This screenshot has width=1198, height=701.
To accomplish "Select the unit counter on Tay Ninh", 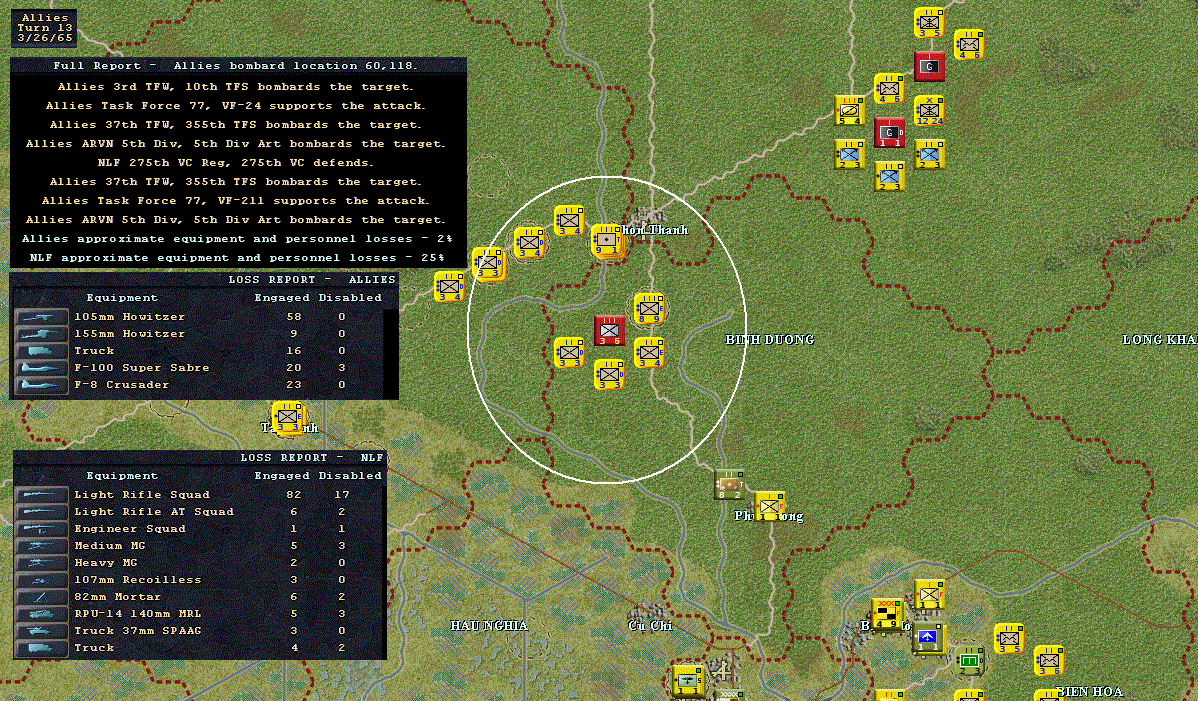I will click(x=288, y=417).
